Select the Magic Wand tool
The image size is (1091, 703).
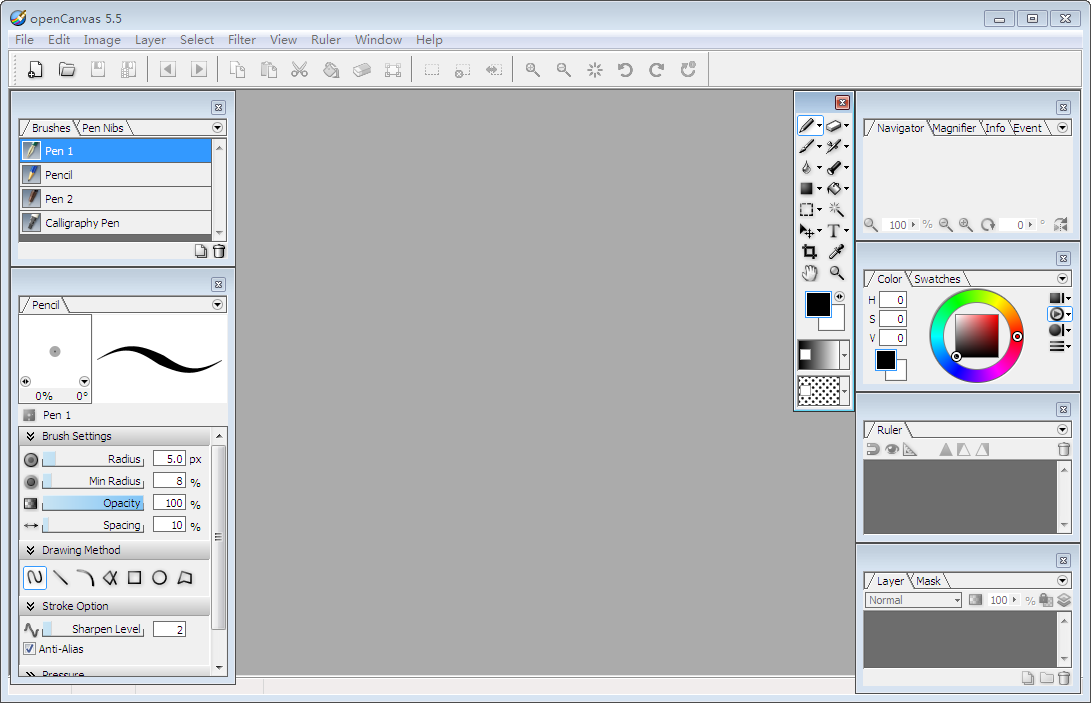(x=836, y=210)
